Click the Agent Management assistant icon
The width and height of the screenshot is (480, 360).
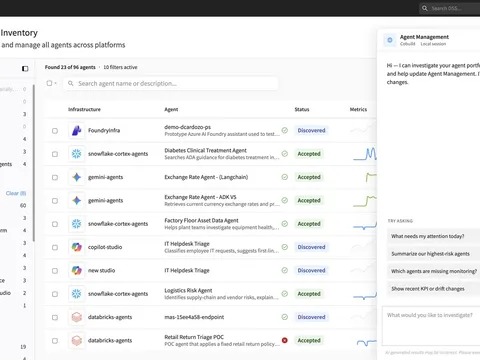click(x=390, y=40)
